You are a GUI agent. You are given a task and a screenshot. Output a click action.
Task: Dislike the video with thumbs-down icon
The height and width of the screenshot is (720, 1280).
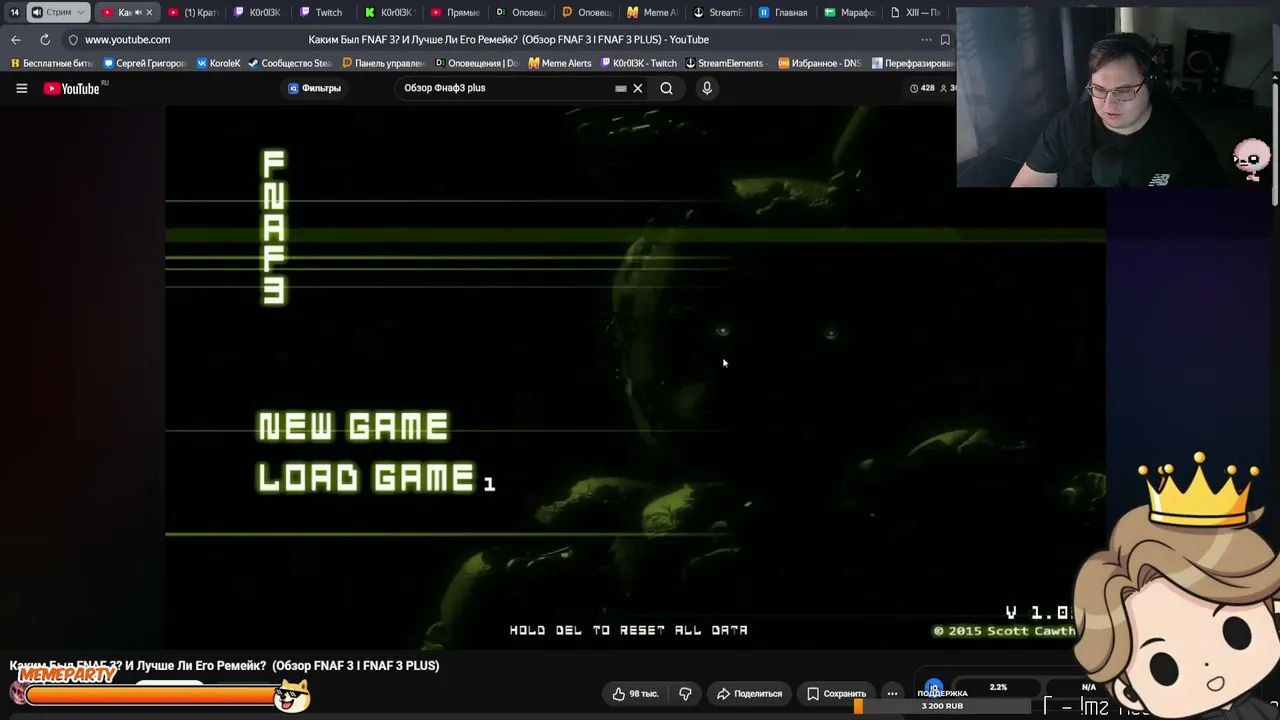point(685,693)
